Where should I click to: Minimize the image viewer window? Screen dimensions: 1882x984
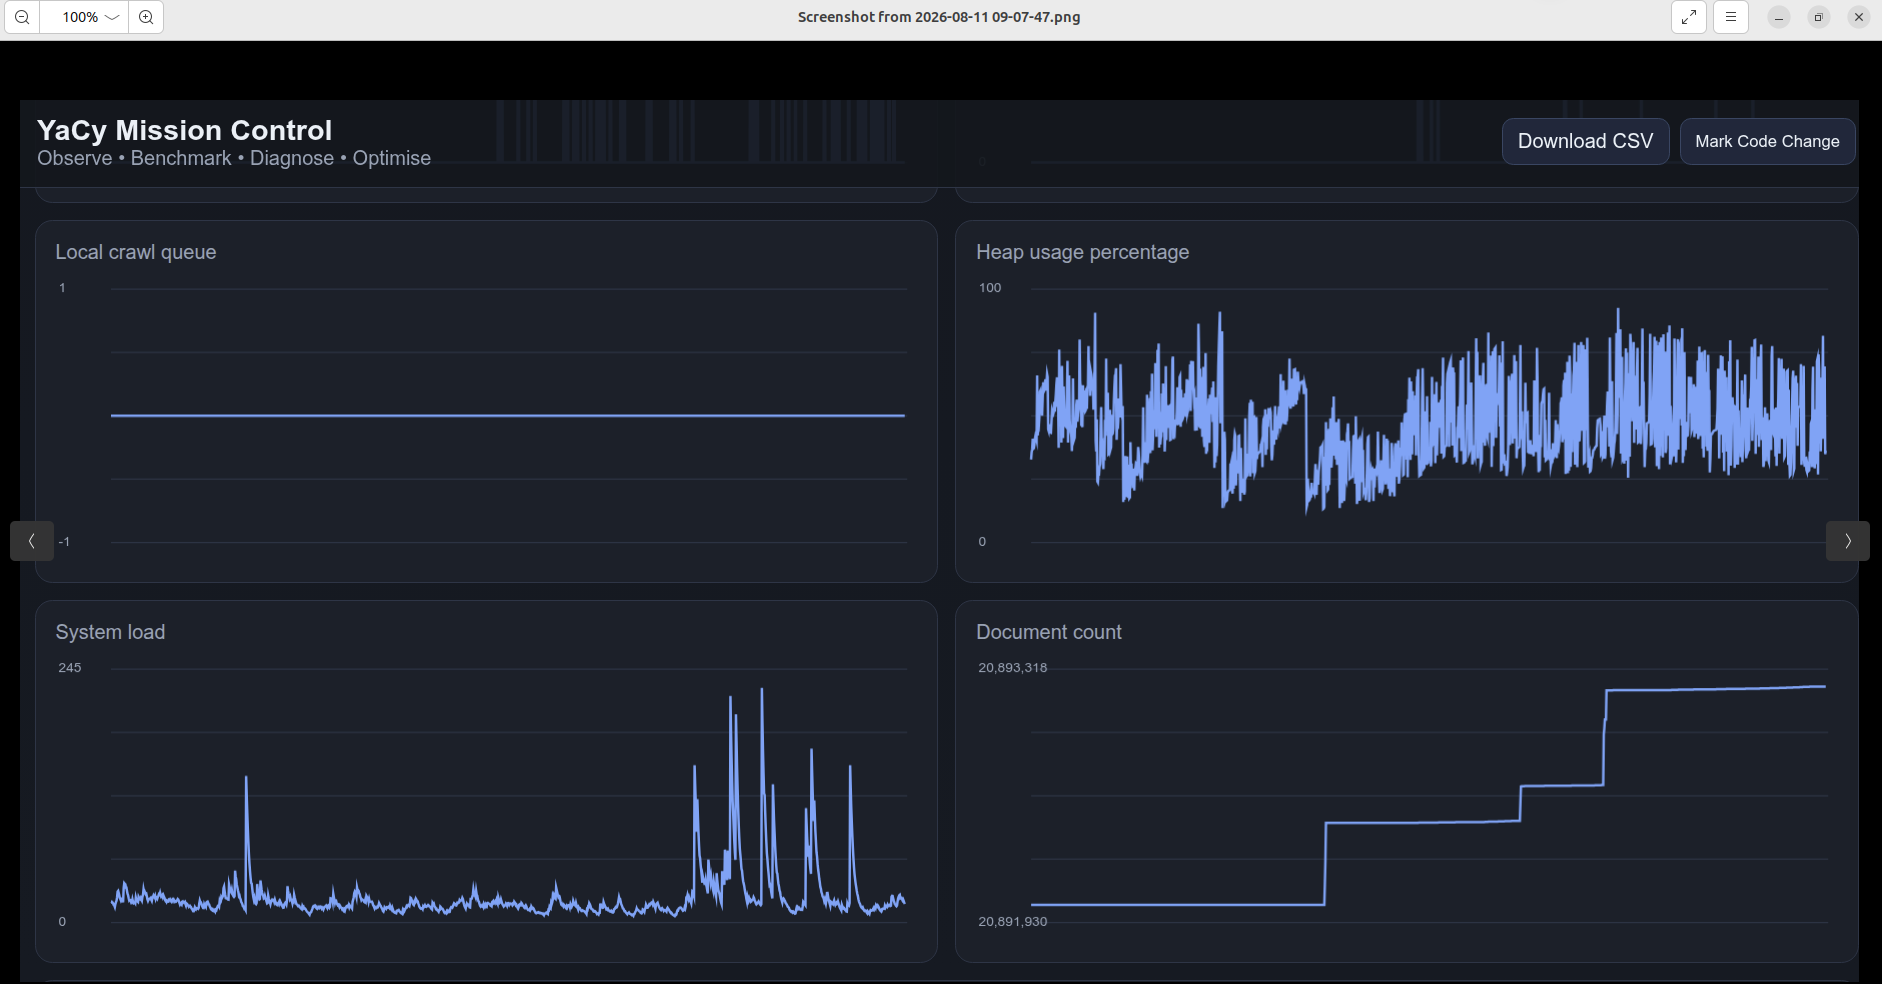1779,17
